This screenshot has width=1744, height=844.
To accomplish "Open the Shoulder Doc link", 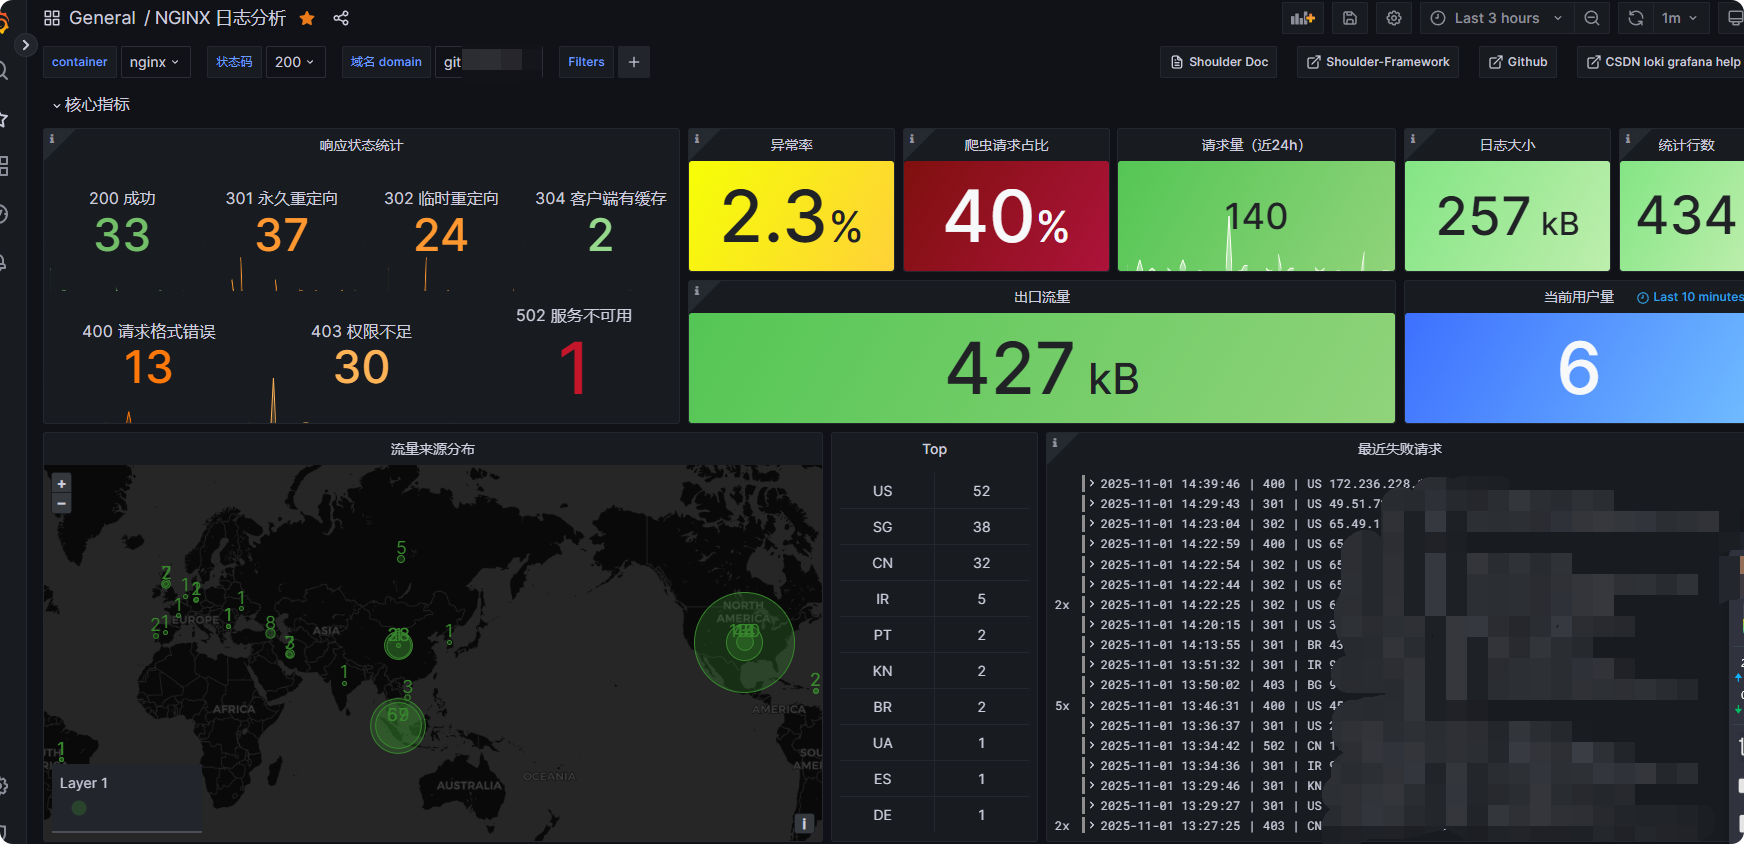I will (1219, 62).
